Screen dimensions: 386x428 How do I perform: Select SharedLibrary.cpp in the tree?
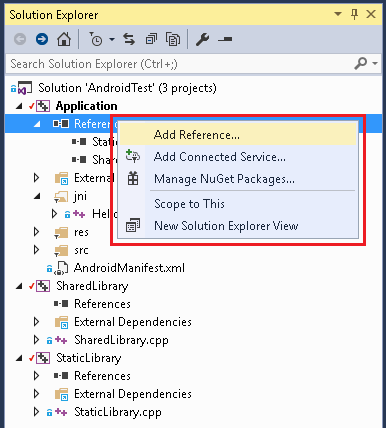[x=121, y=340]
